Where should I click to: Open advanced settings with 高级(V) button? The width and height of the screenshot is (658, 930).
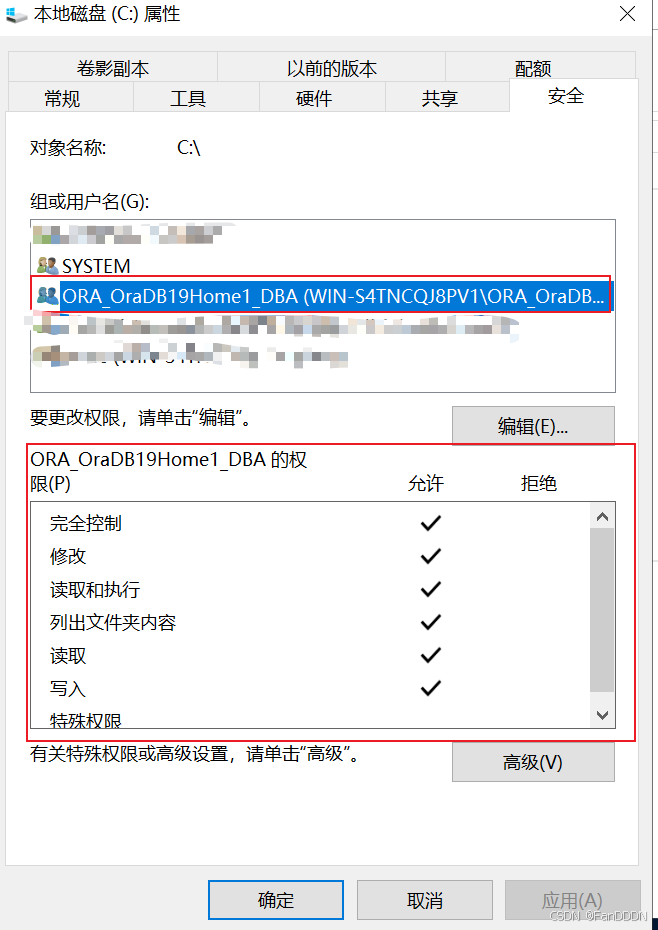(533, 762)
